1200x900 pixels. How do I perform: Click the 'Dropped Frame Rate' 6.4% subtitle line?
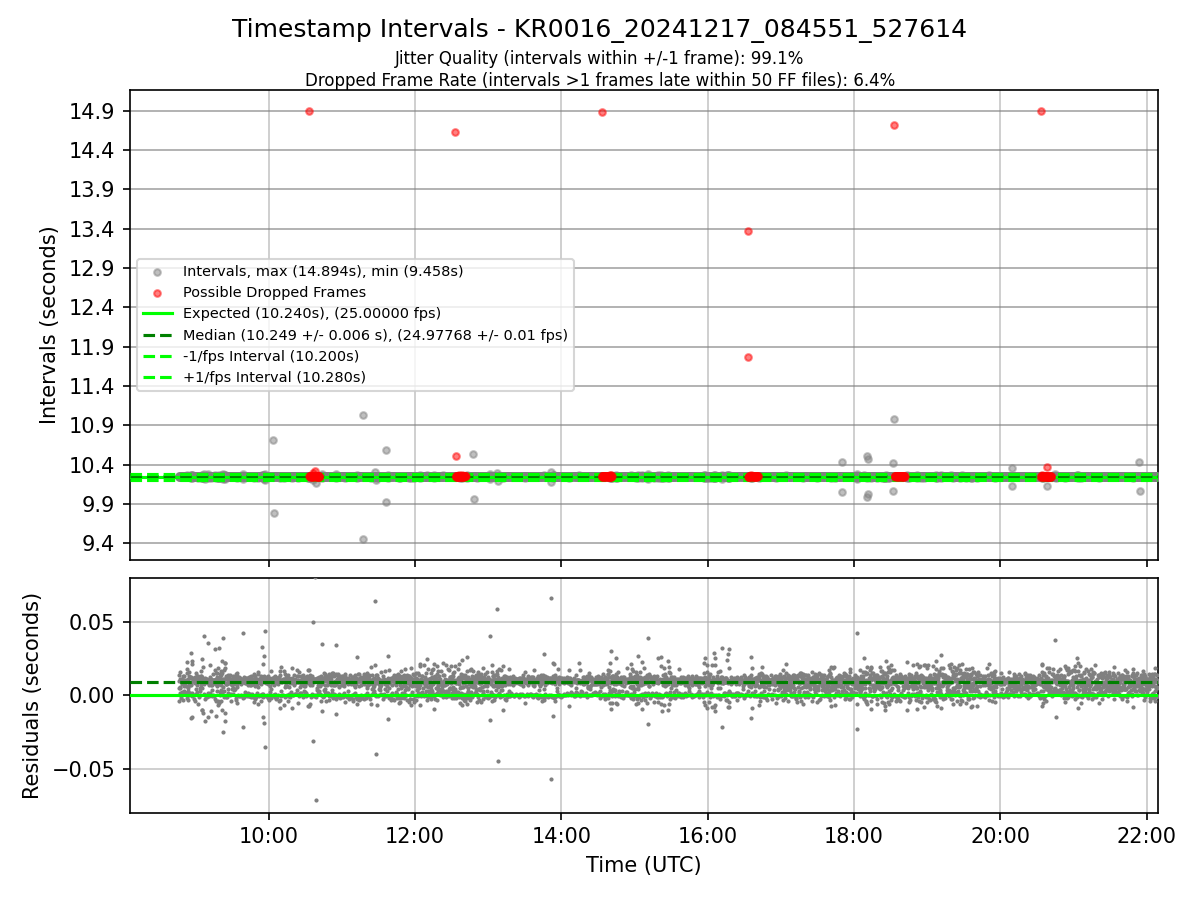click(x=599, y=80)
